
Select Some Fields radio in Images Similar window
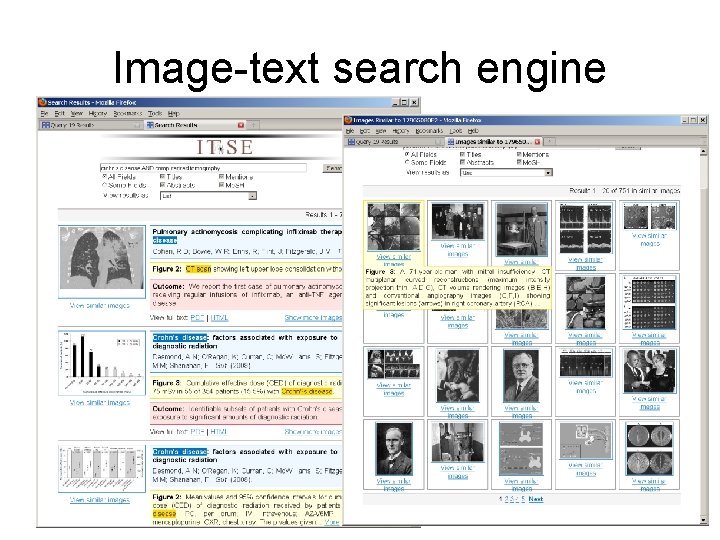[407, 162]
